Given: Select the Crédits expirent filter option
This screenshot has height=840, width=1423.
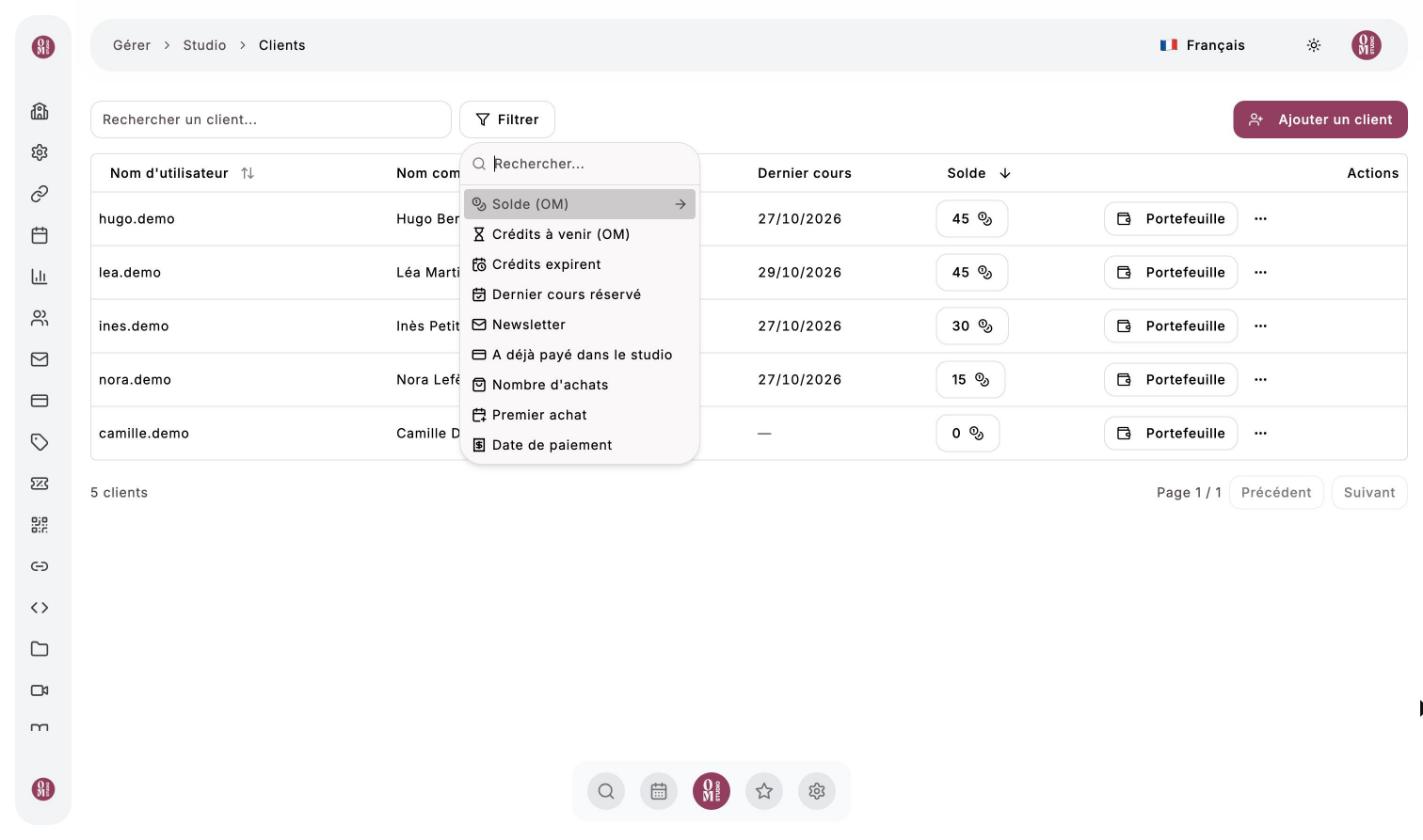Looking at the screenshot, I should (580, 264).
